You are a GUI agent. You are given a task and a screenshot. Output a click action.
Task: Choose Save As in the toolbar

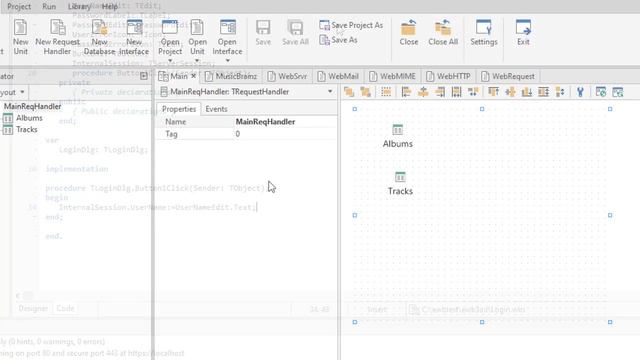[x=338, y=40]
